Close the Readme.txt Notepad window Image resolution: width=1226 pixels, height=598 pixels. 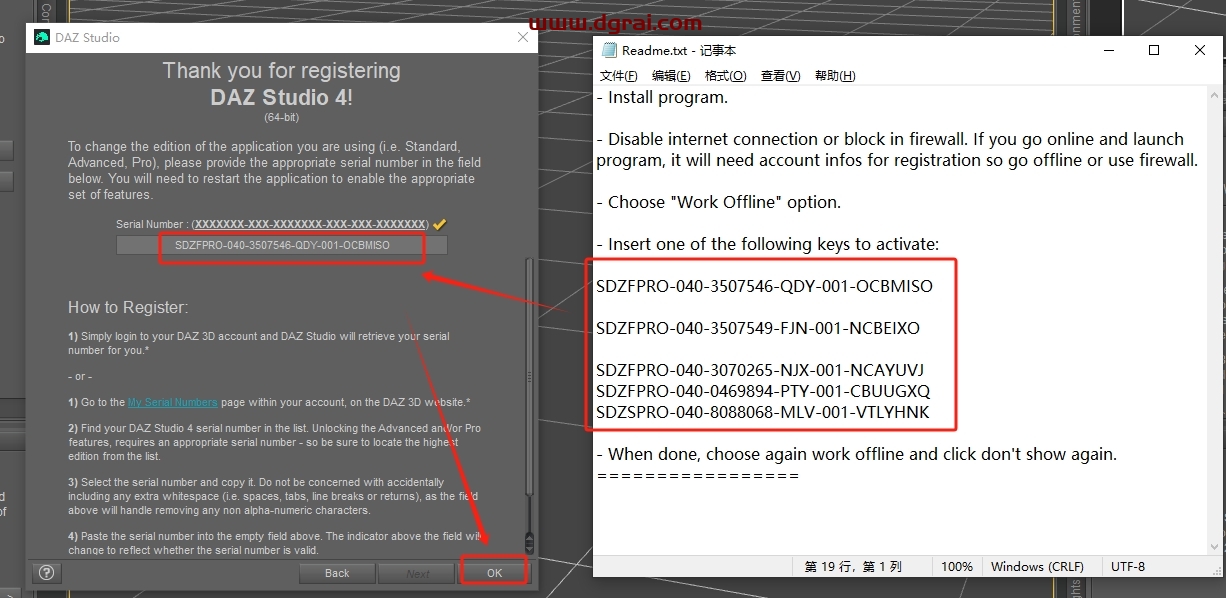pyautogui.click(x=1200, y=51)
